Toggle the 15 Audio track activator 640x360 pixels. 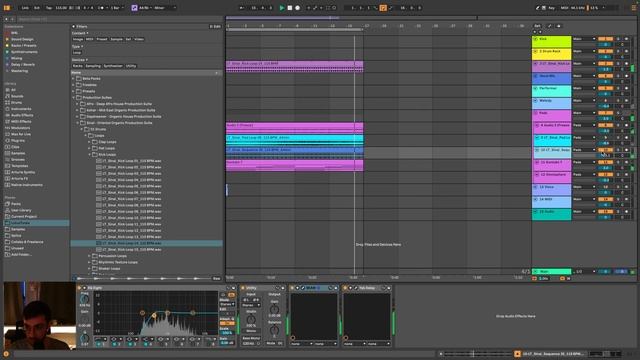click(x=605, y=211)
